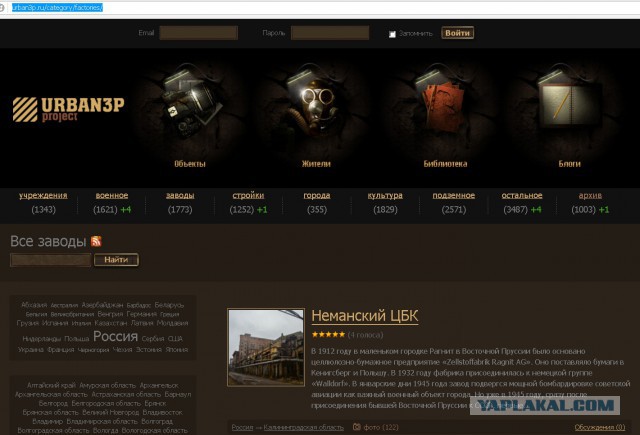Filter by Германия country tag
This screenshot has width=640, height=435.
click(142, 314)
